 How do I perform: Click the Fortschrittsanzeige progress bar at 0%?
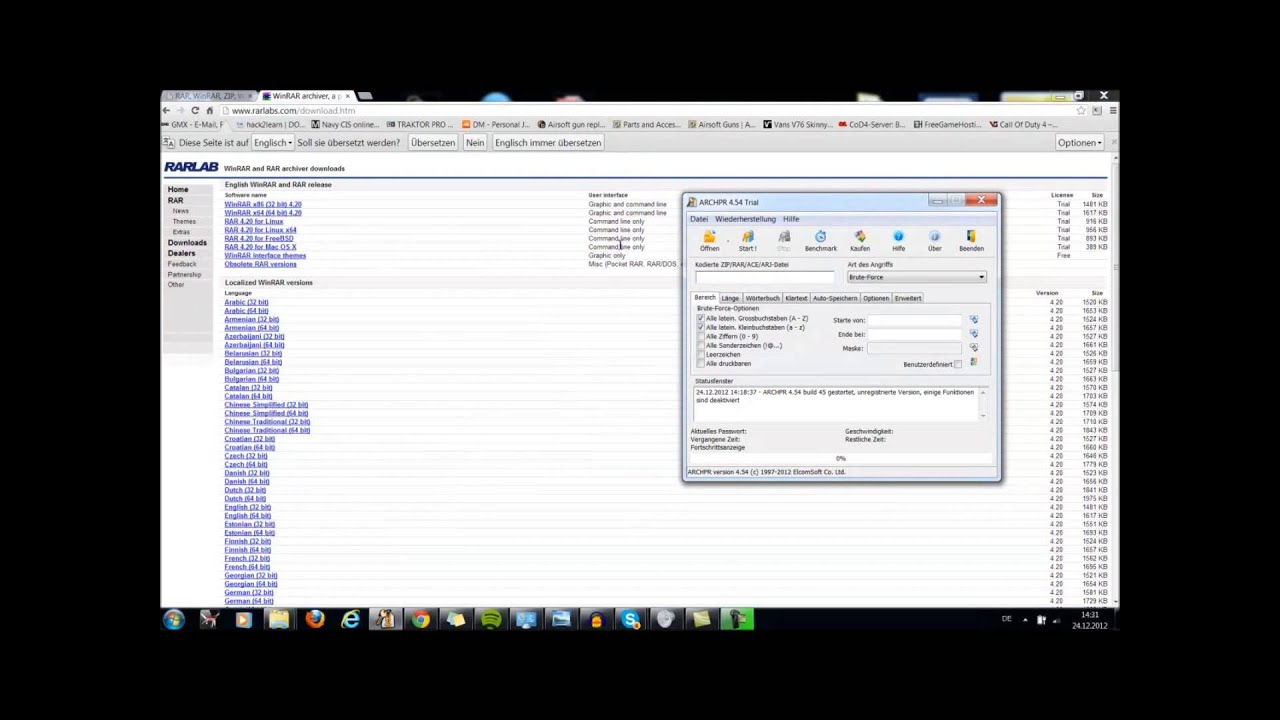841,458
